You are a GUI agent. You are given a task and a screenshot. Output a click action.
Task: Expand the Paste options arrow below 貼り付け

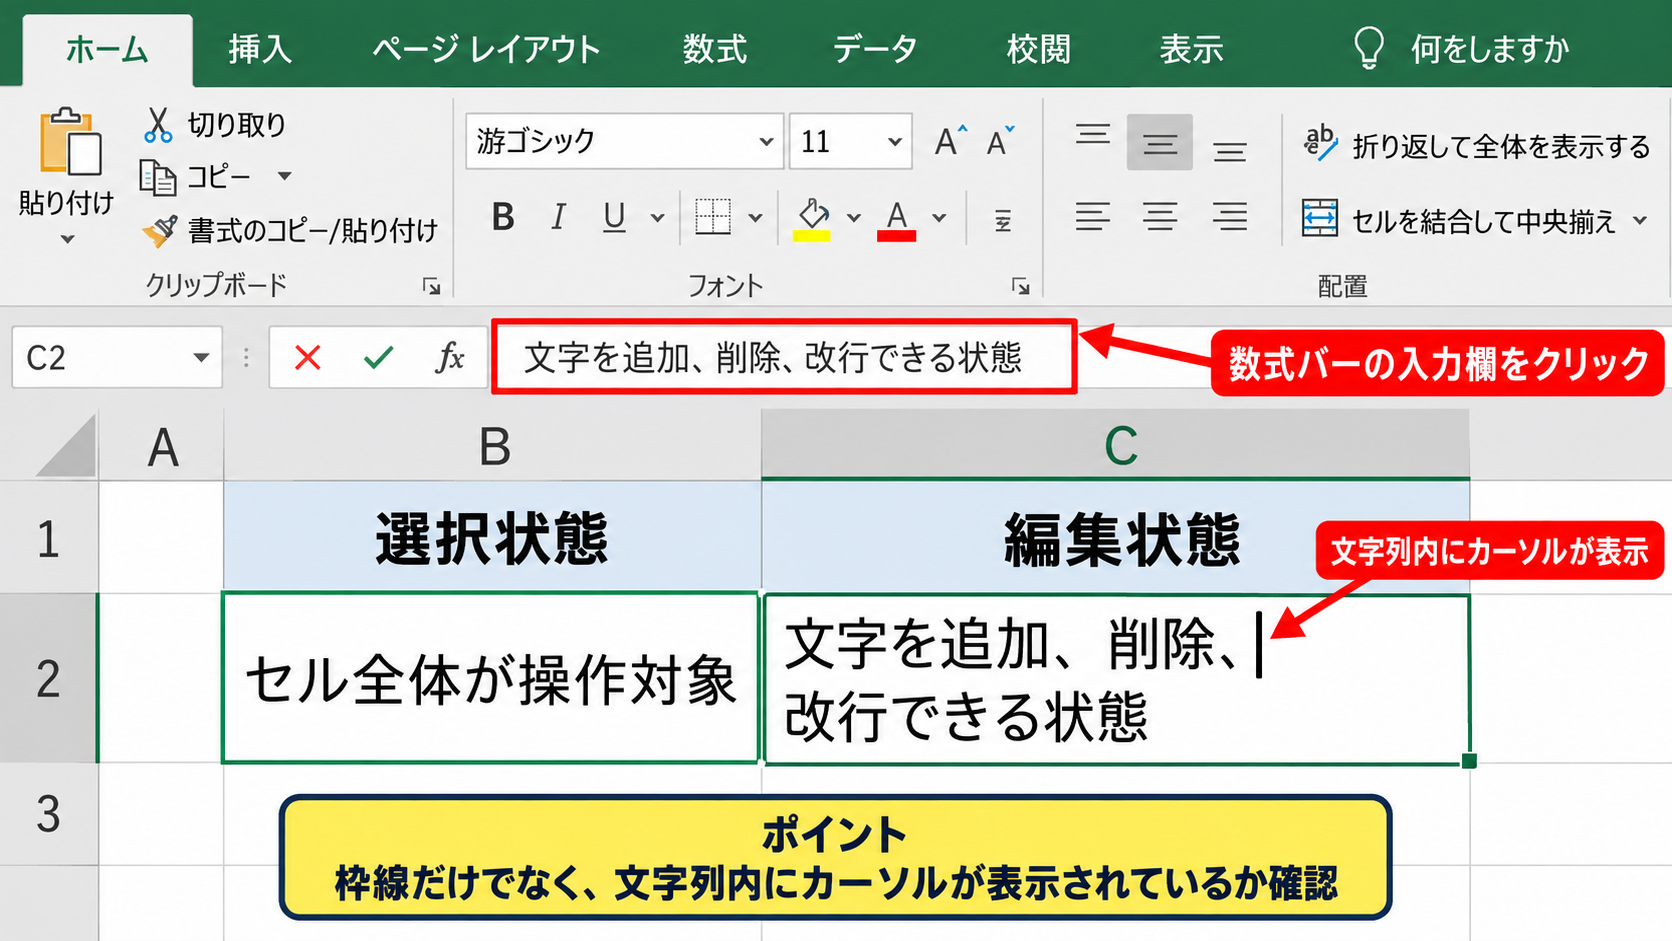click(67, 239)
